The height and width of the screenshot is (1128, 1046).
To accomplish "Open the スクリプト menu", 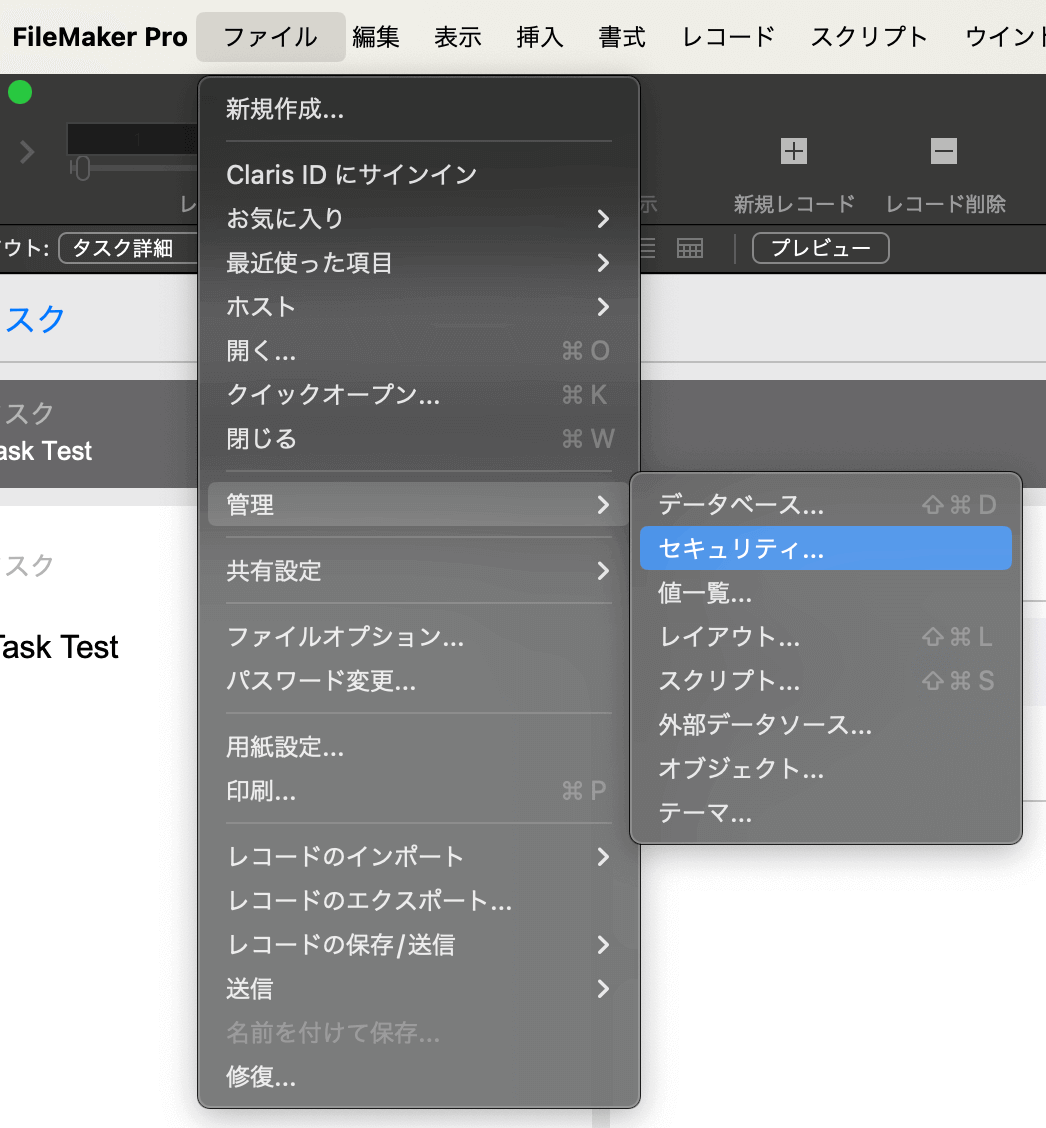I will coord(870,37).
